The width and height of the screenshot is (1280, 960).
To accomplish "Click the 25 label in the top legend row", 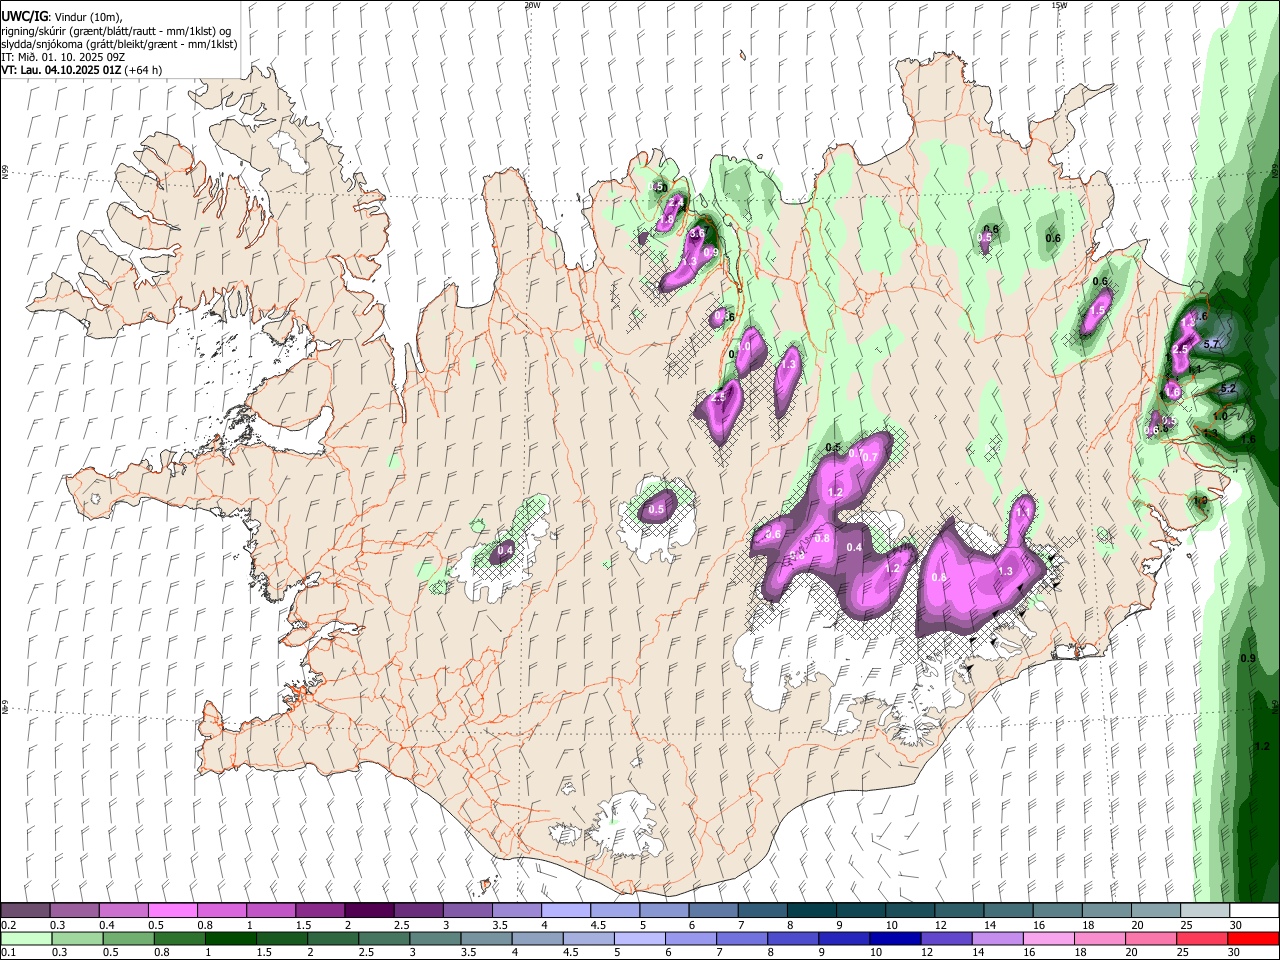I will coord(1187,925).
